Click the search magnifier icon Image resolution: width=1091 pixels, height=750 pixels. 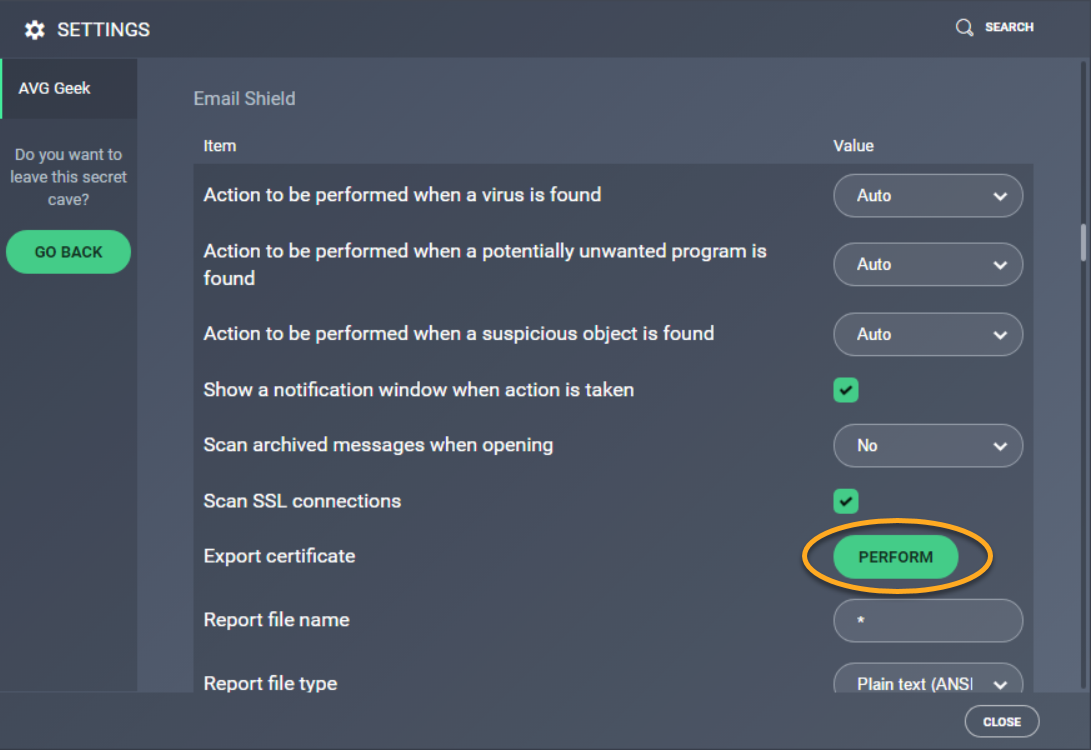pyautogui.click(x=964, y=27)
